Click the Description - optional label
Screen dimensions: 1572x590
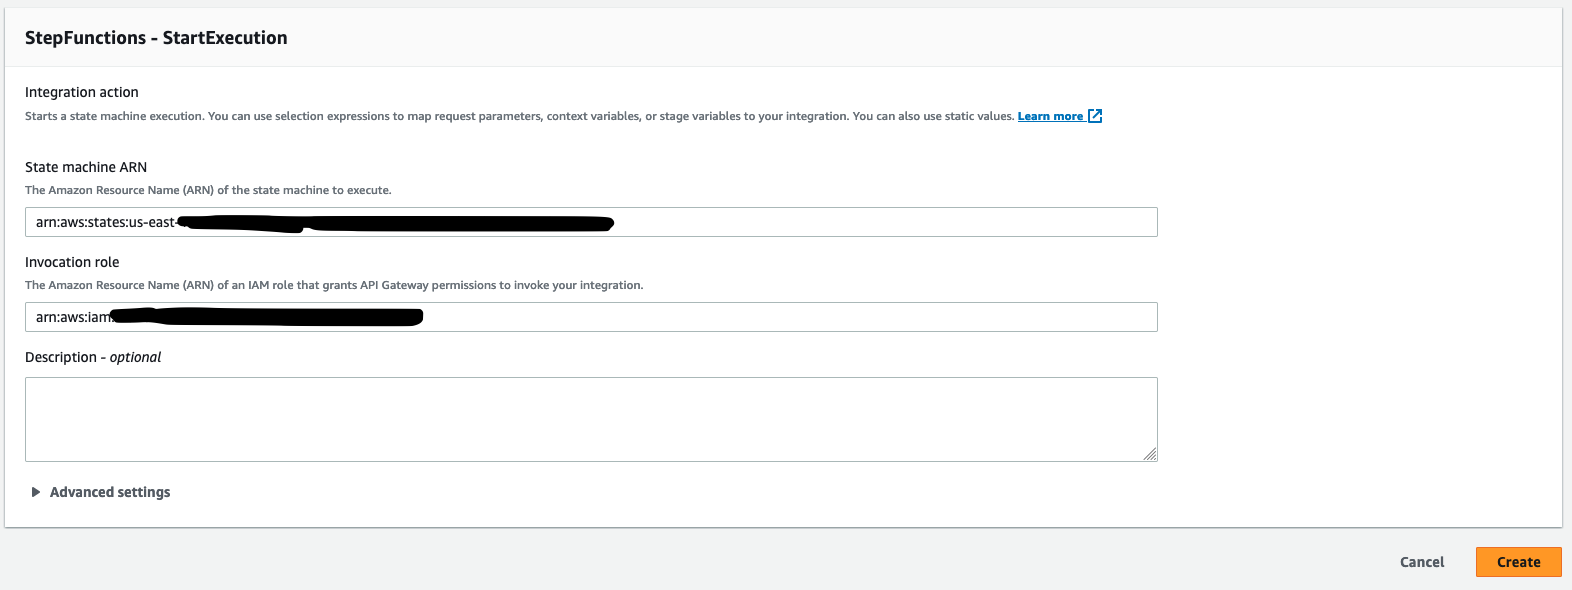[x=93, y=357]
